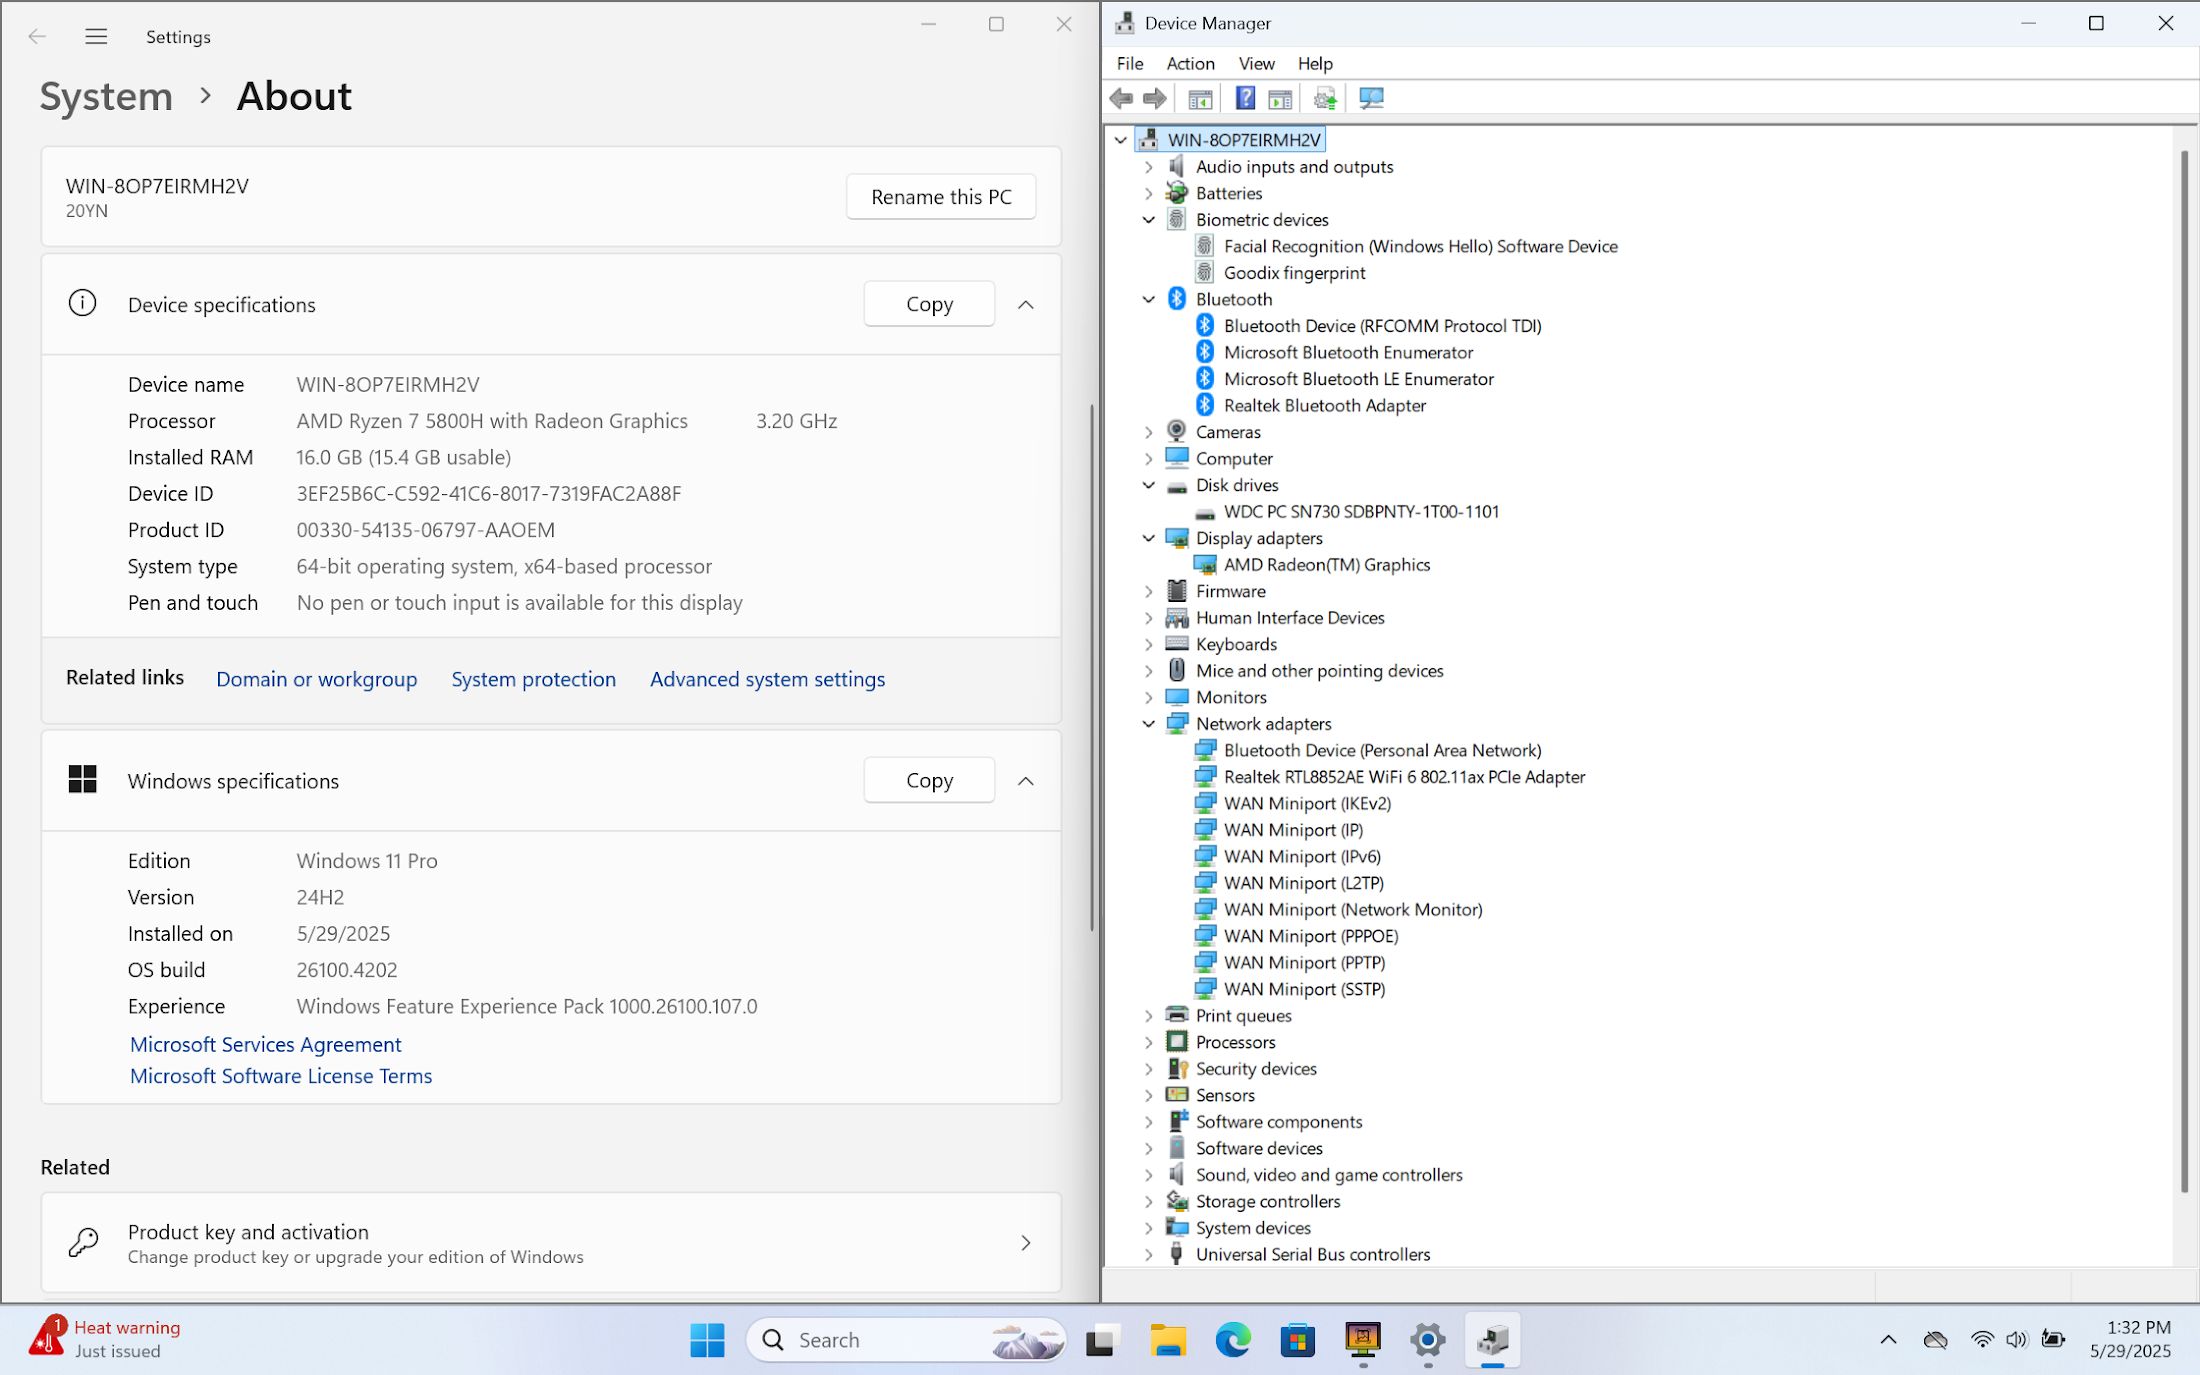The image size is (2200, 1375).
Task: Collapse Display adapters node
Action: click(x=1148, y=539)
